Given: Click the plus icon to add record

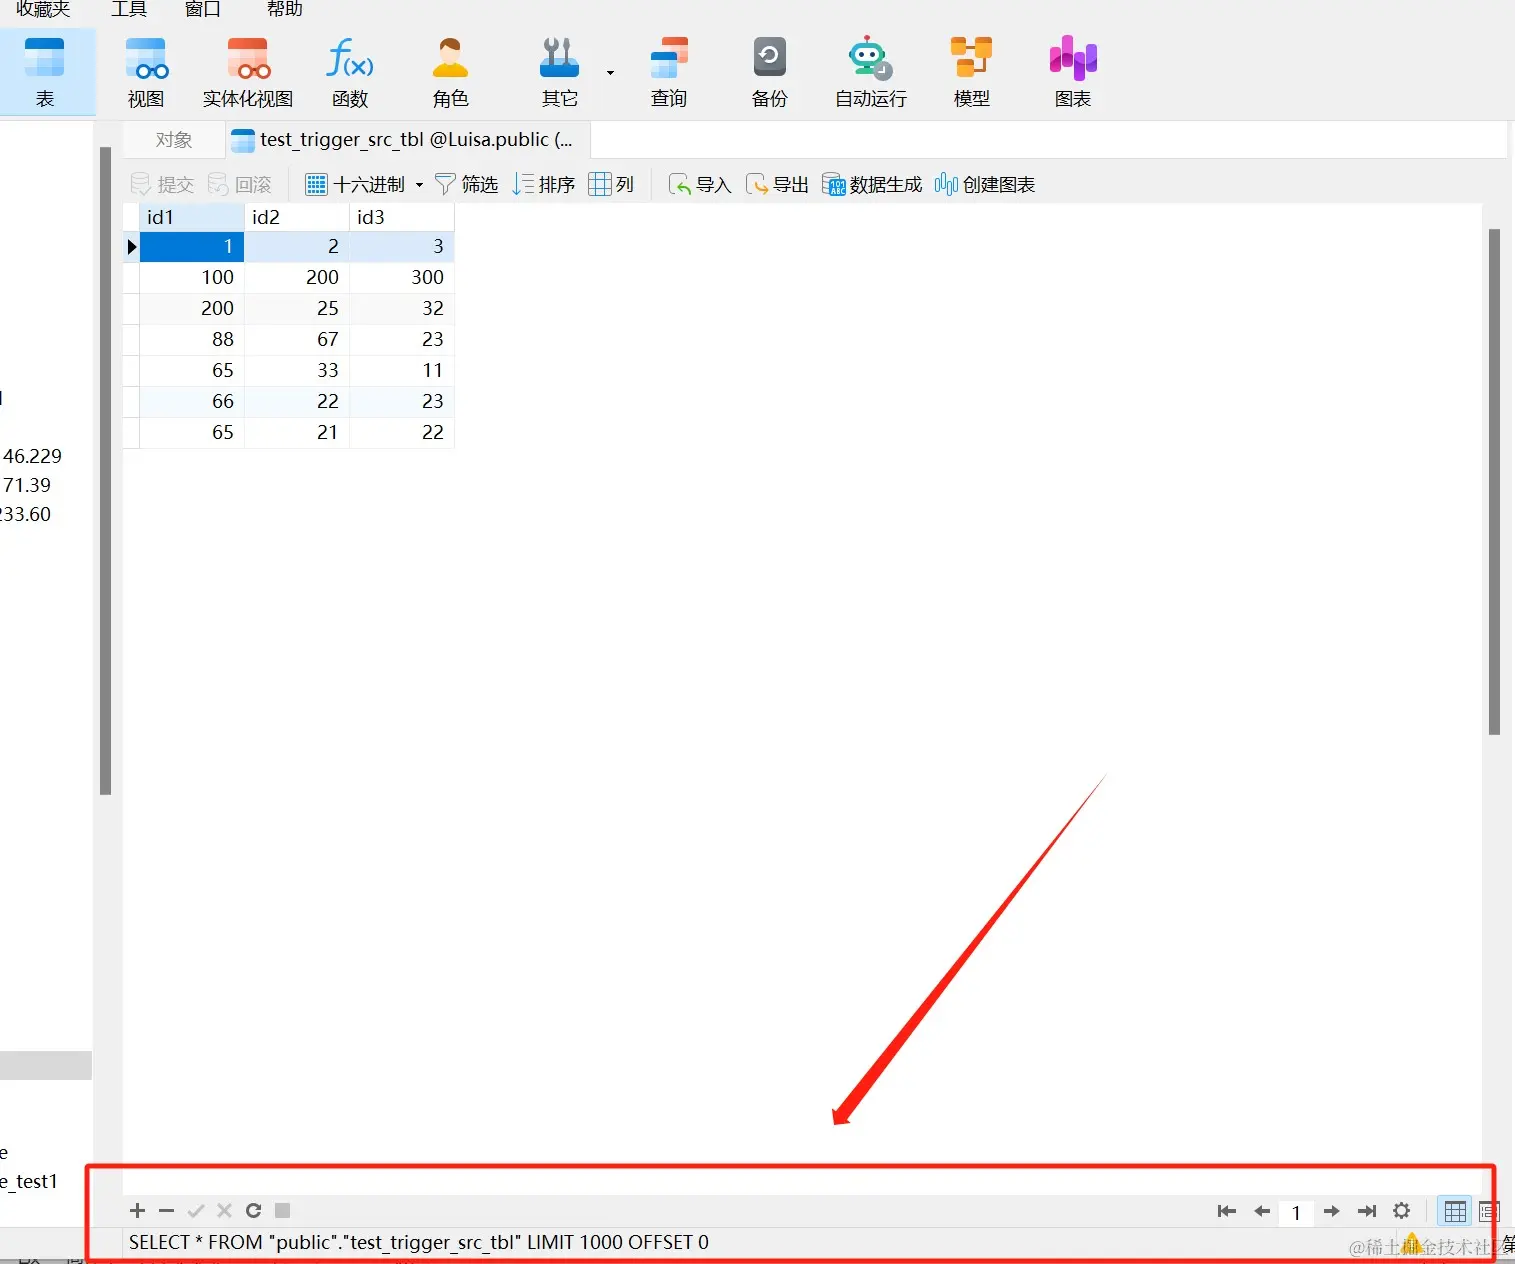Looking at the screenshot, I should pyautogui.click(x=138, y=1211).
